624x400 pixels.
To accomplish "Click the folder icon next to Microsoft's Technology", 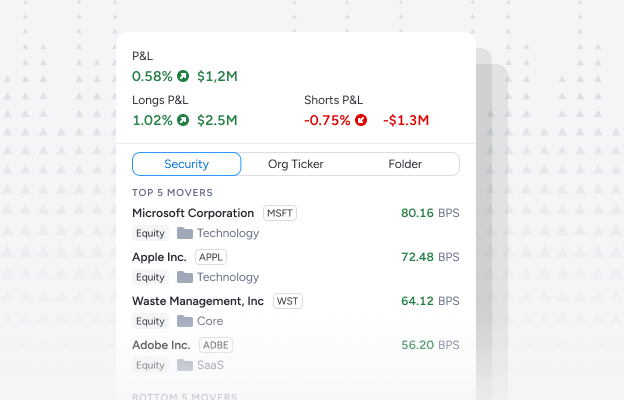I will (x=185, y=233).
